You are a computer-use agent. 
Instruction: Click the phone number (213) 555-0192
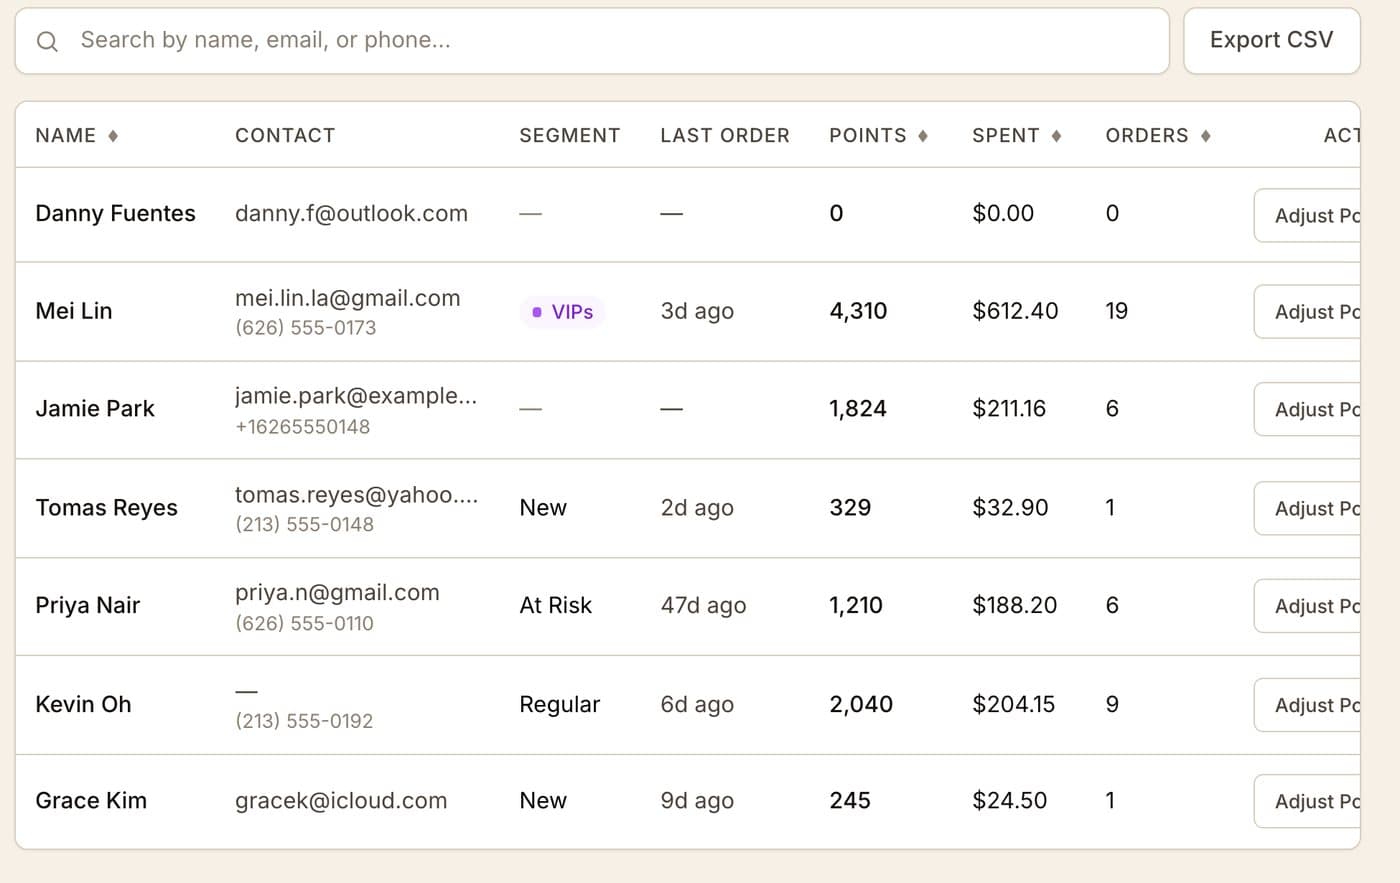(304, 721)
